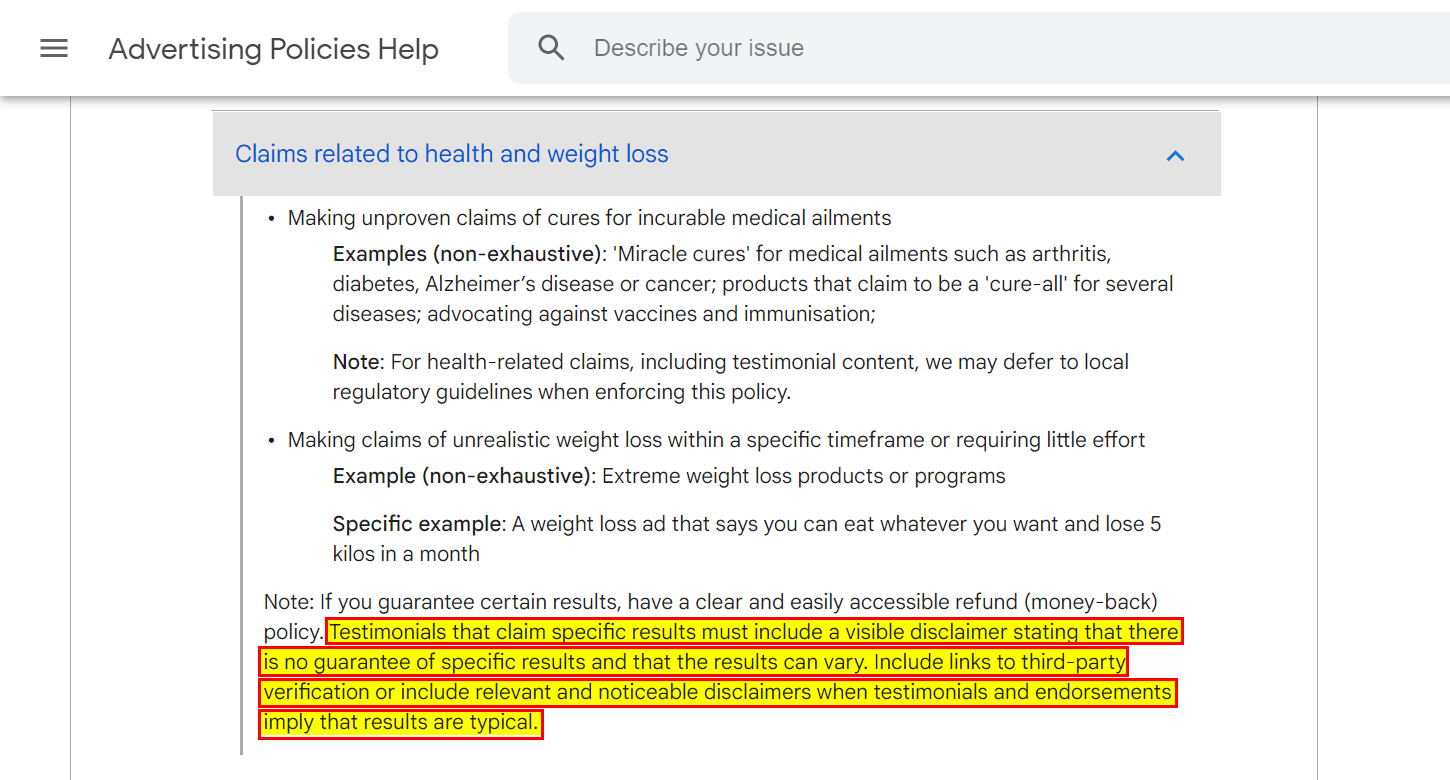Click the bold "Specific example" label
The height and width of the screenshot is (780, 1450).
pyautogui.click(x=416, y=524)
